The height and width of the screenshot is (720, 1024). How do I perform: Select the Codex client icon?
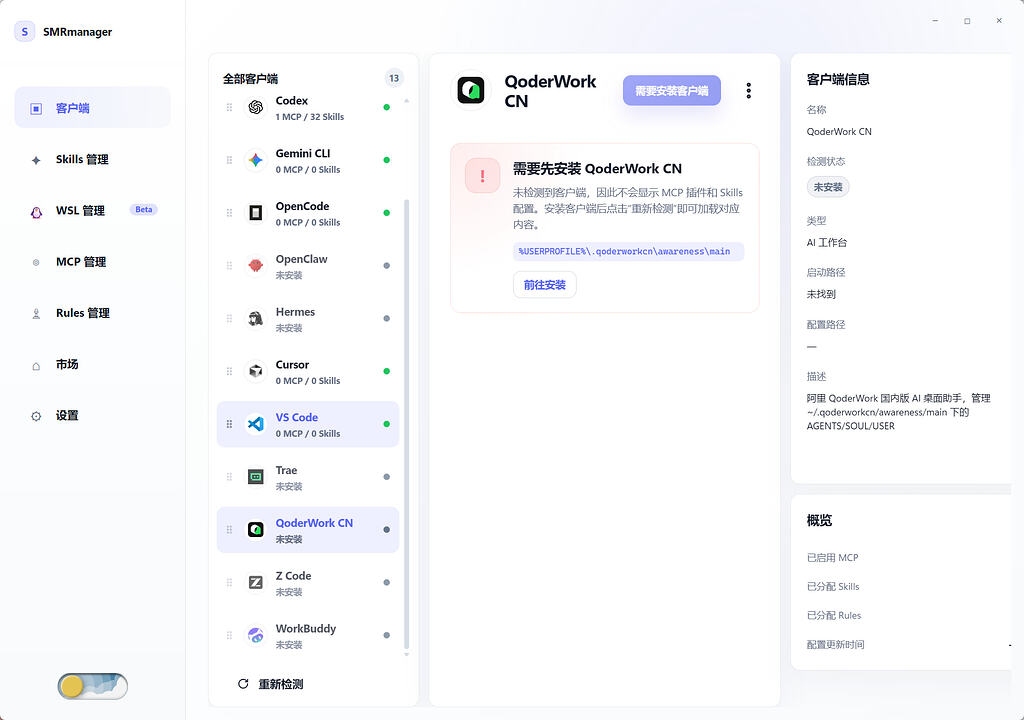pyautogui.click(x=255, y=107)
